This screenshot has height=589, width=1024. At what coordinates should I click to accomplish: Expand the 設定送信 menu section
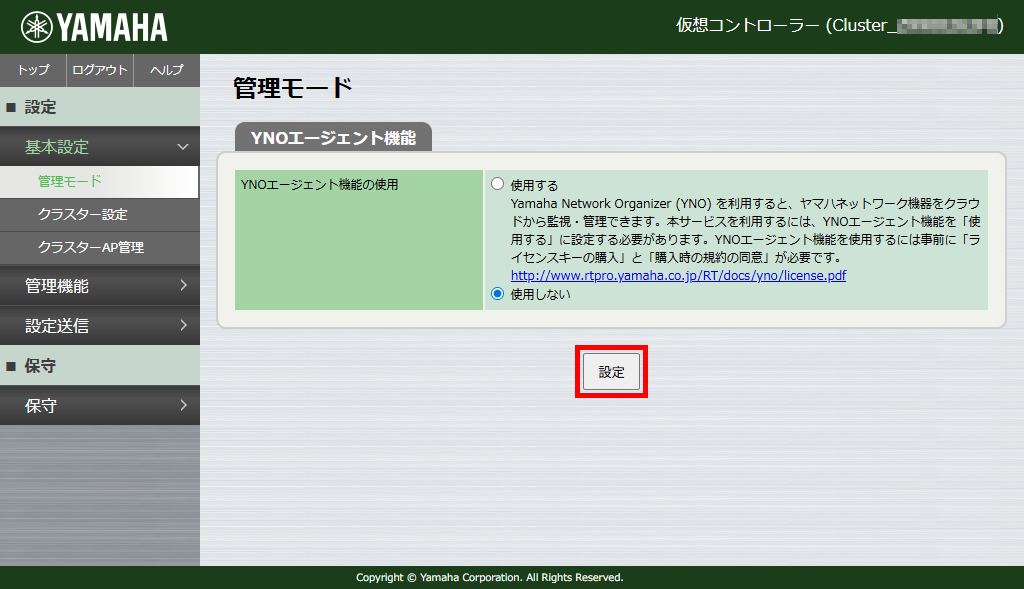point(100,325)
